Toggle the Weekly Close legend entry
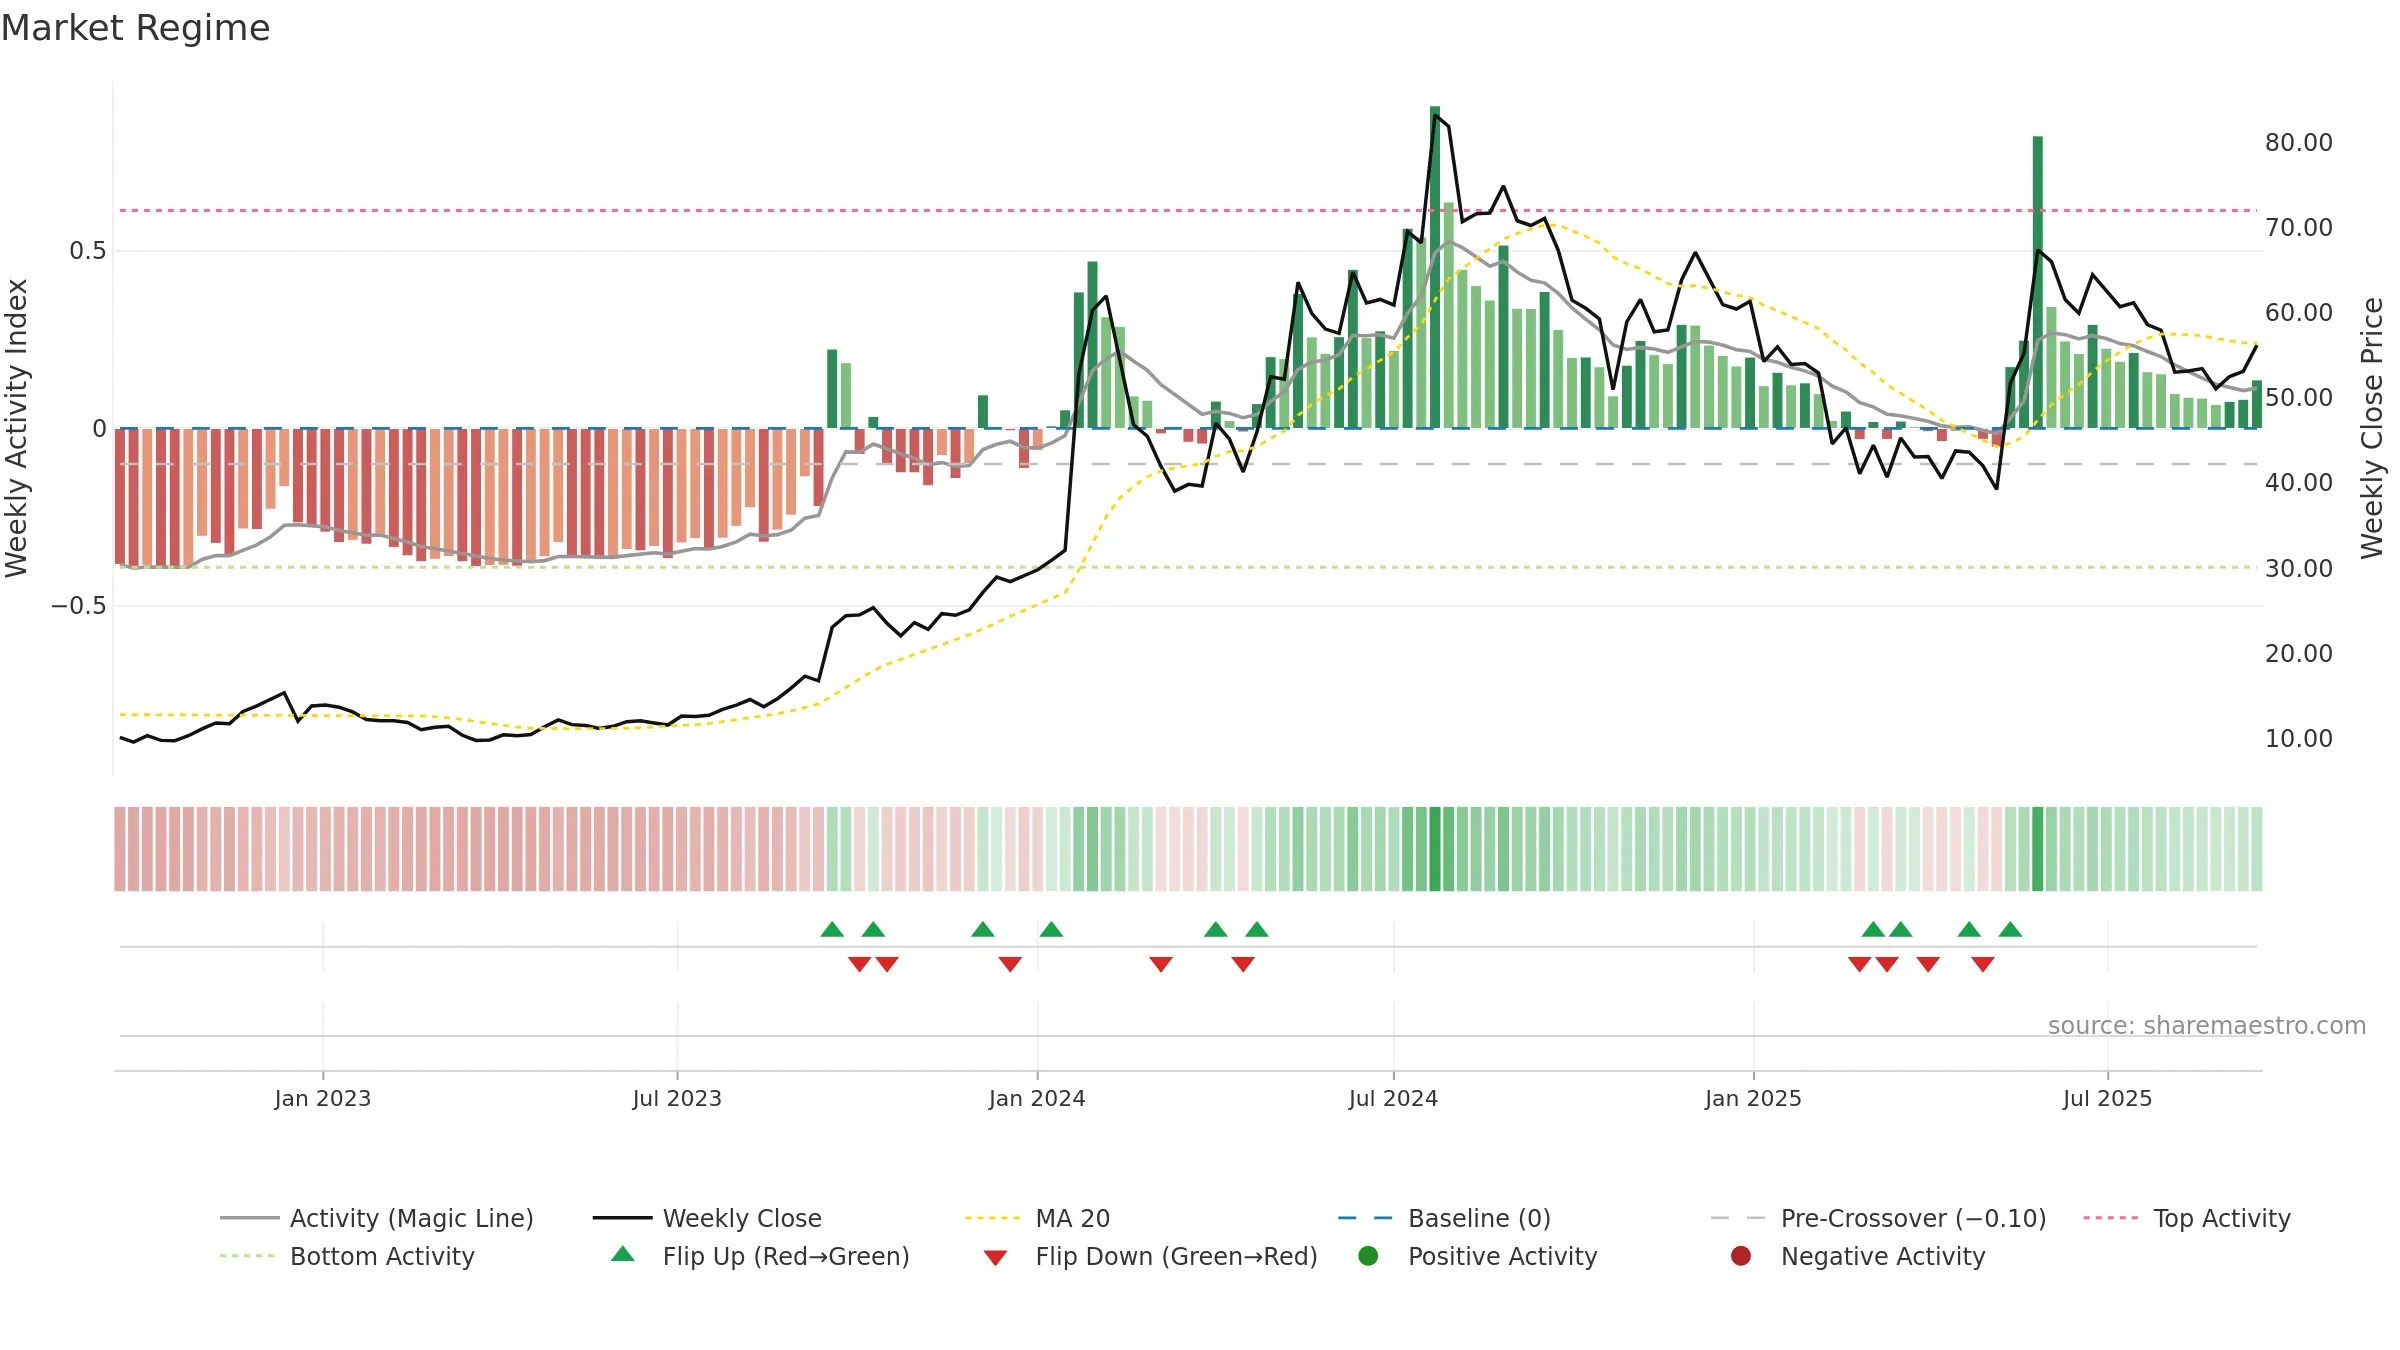The image size is (2400, 1350). tap(707, 1218)
